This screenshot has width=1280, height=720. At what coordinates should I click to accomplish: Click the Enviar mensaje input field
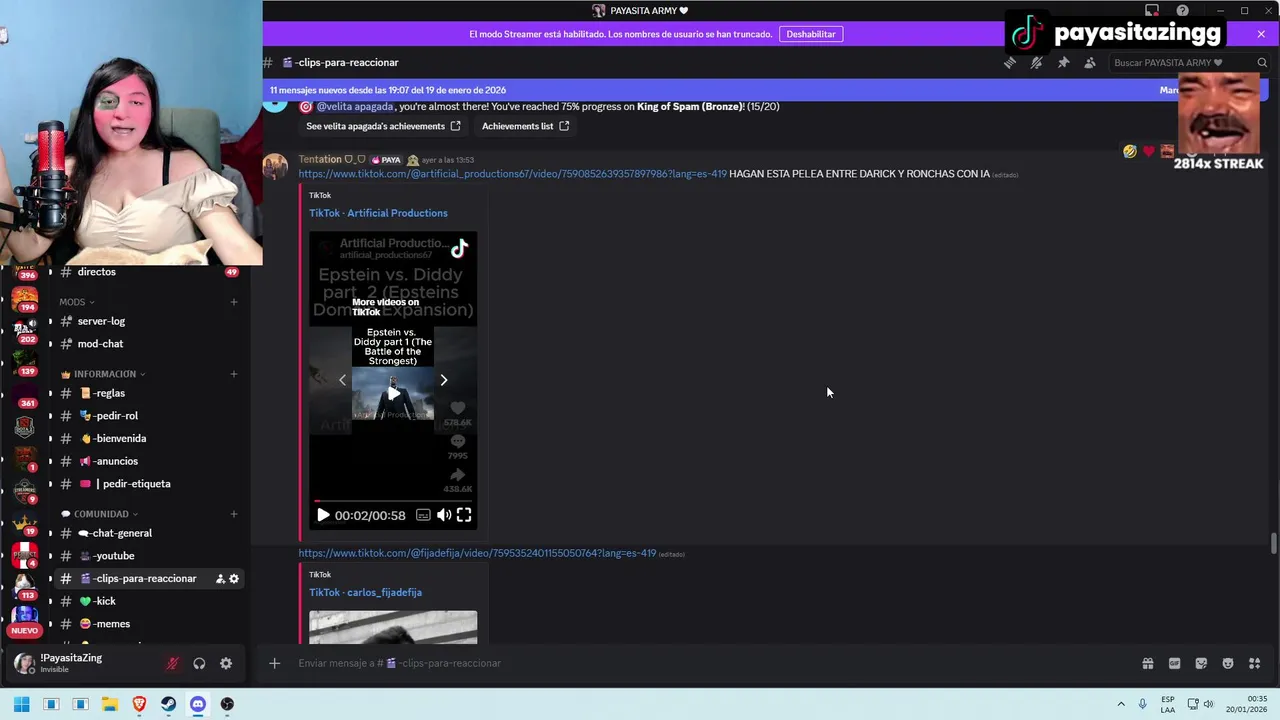point(700,663)
